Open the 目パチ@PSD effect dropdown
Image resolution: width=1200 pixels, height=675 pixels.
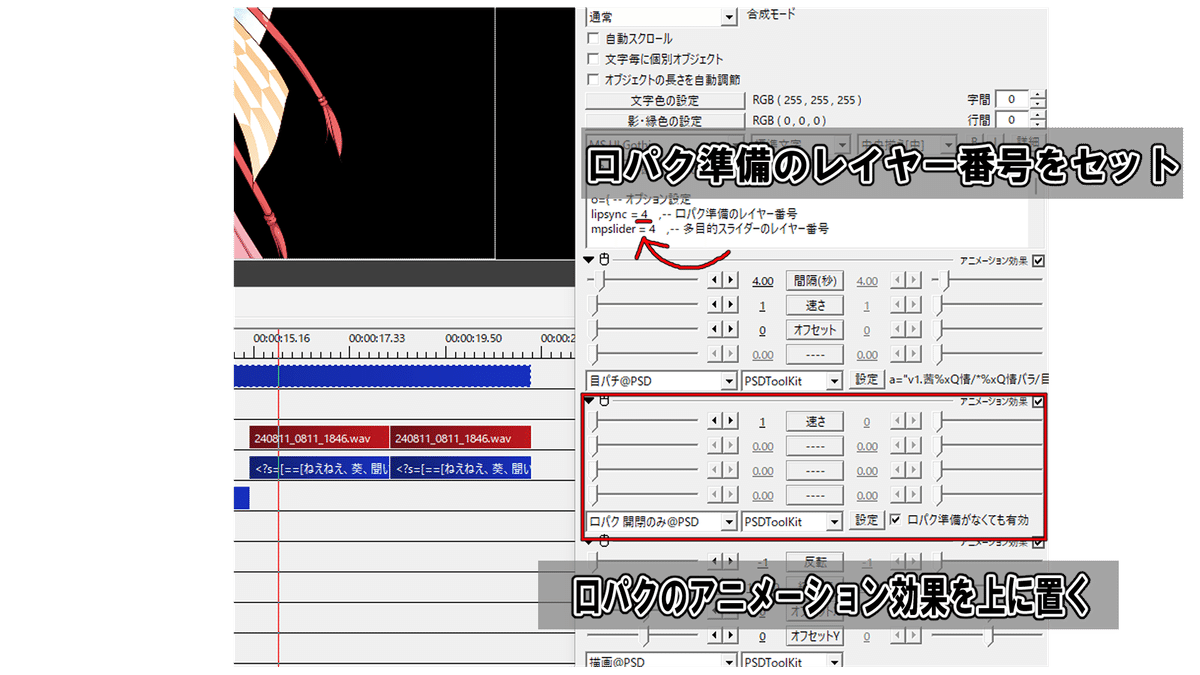[x=660, y=380]
